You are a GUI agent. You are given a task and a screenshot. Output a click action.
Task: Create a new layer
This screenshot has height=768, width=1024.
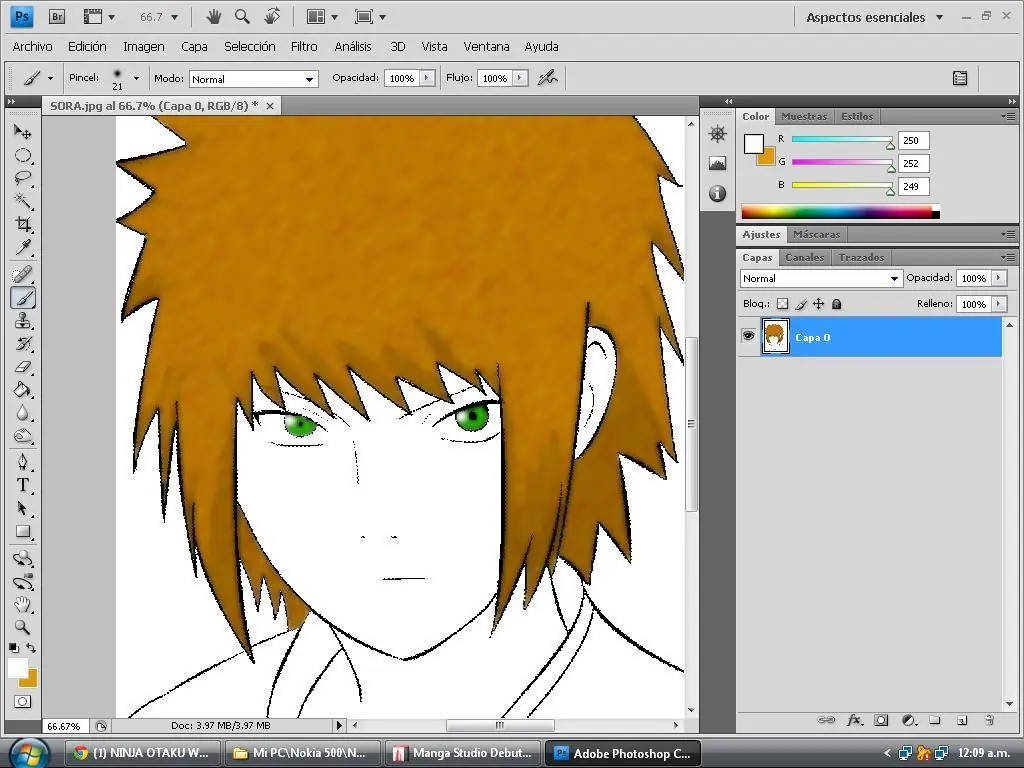[x=962, y=720]
